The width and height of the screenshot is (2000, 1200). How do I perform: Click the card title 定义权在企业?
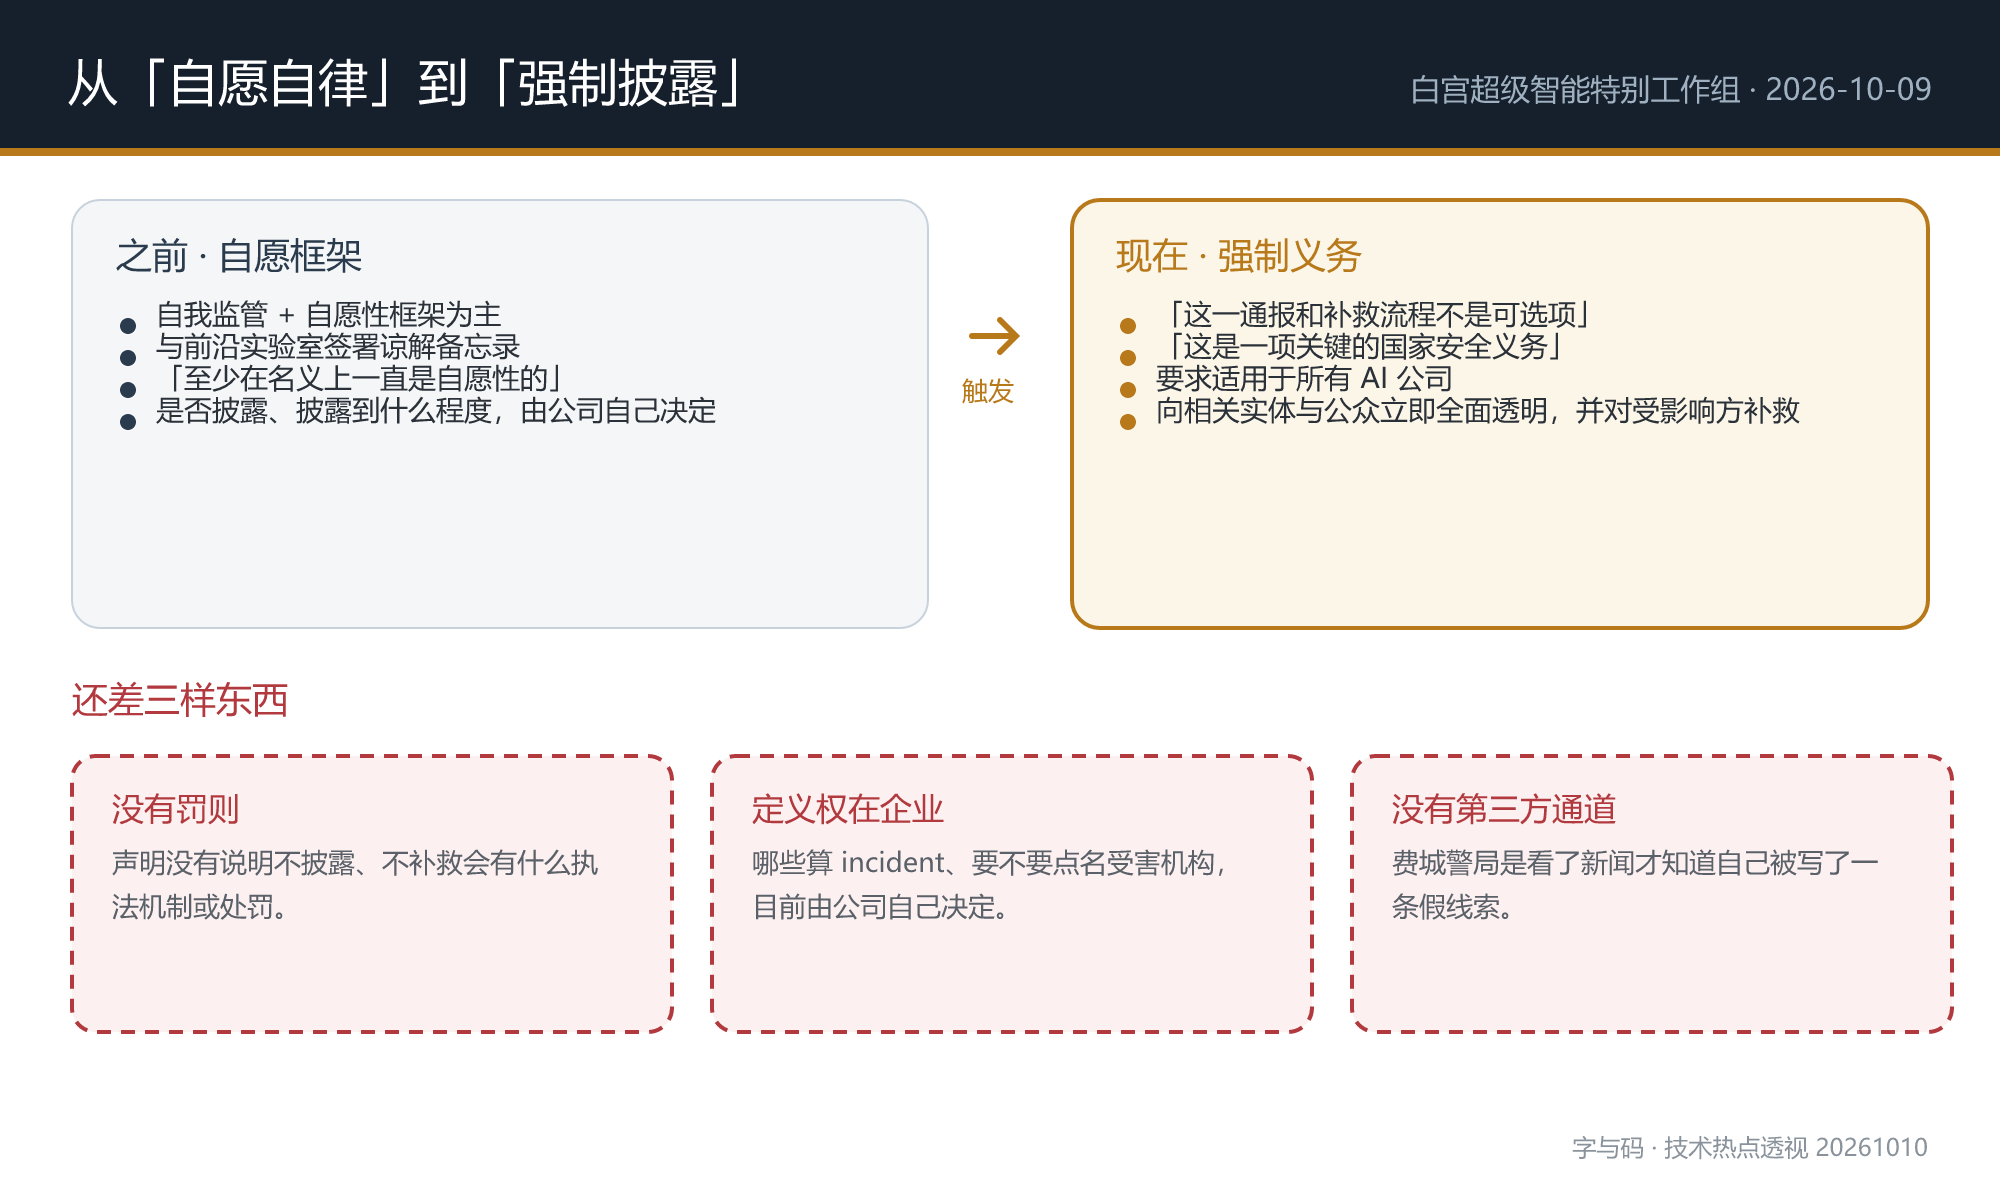pyautogui.click(x=848, y=809)
